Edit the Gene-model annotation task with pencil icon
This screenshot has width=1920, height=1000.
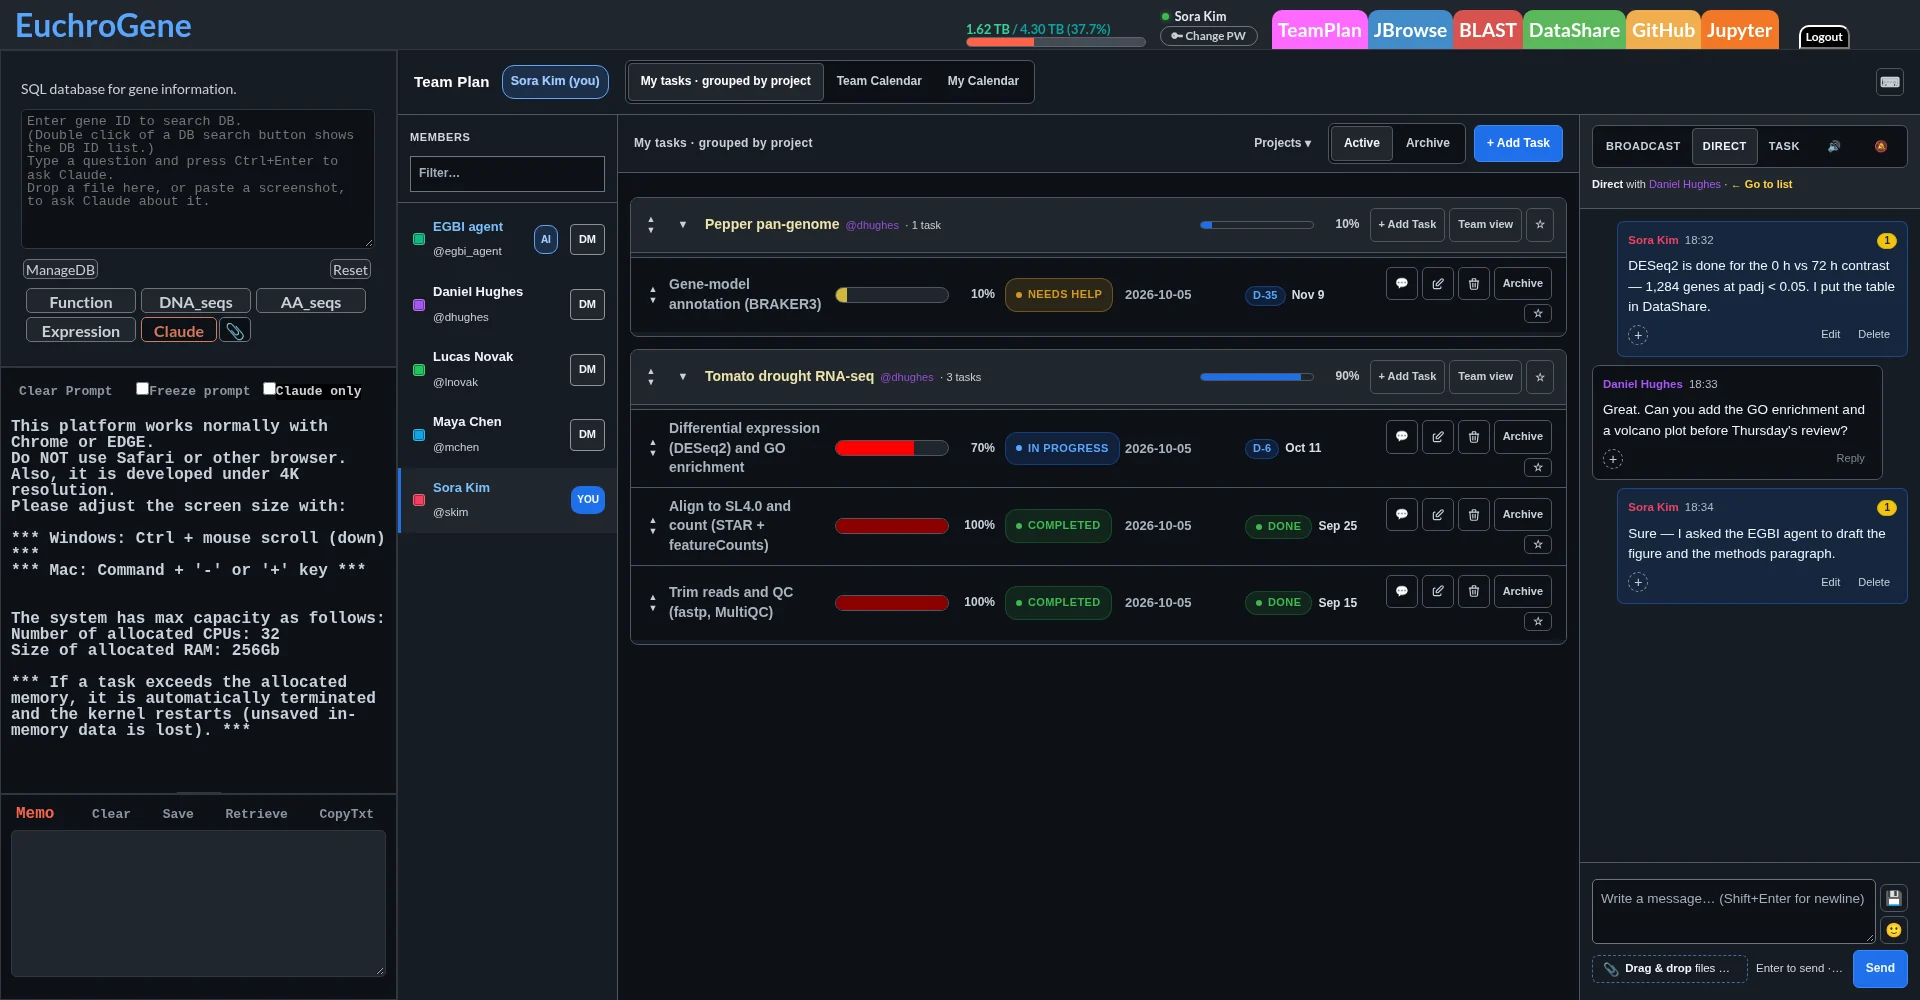tap(1438, 284)
